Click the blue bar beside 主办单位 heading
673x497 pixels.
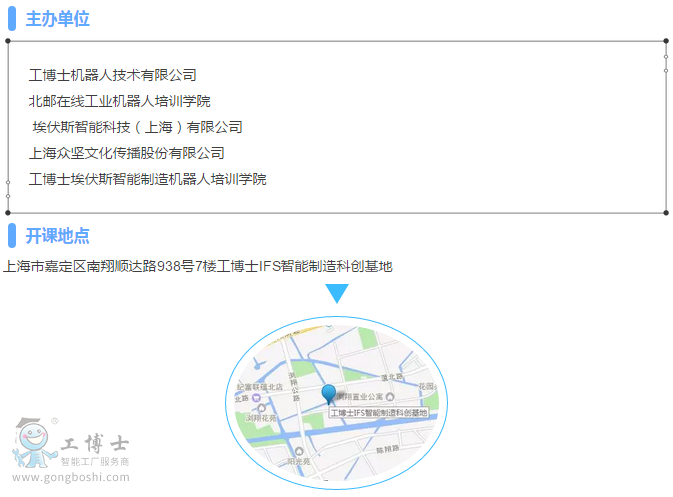[x=11, y=19]
